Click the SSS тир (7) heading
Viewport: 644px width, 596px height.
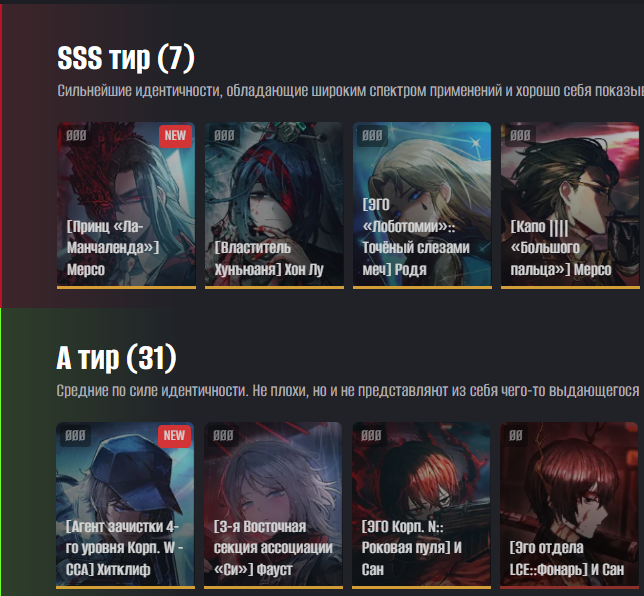tap(126, 58)
